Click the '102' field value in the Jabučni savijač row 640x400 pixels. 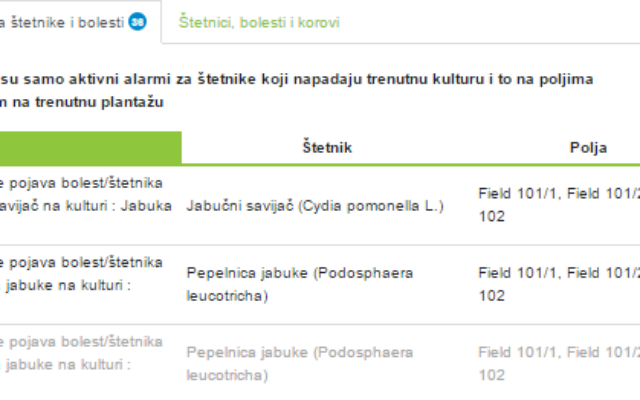click(x=491, y=216)
